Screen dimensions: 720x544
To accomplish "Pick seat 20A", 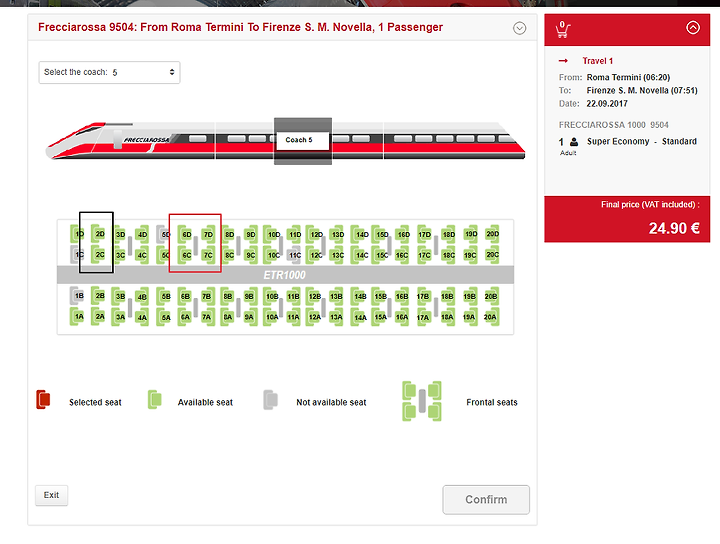I will pos(490,317).
